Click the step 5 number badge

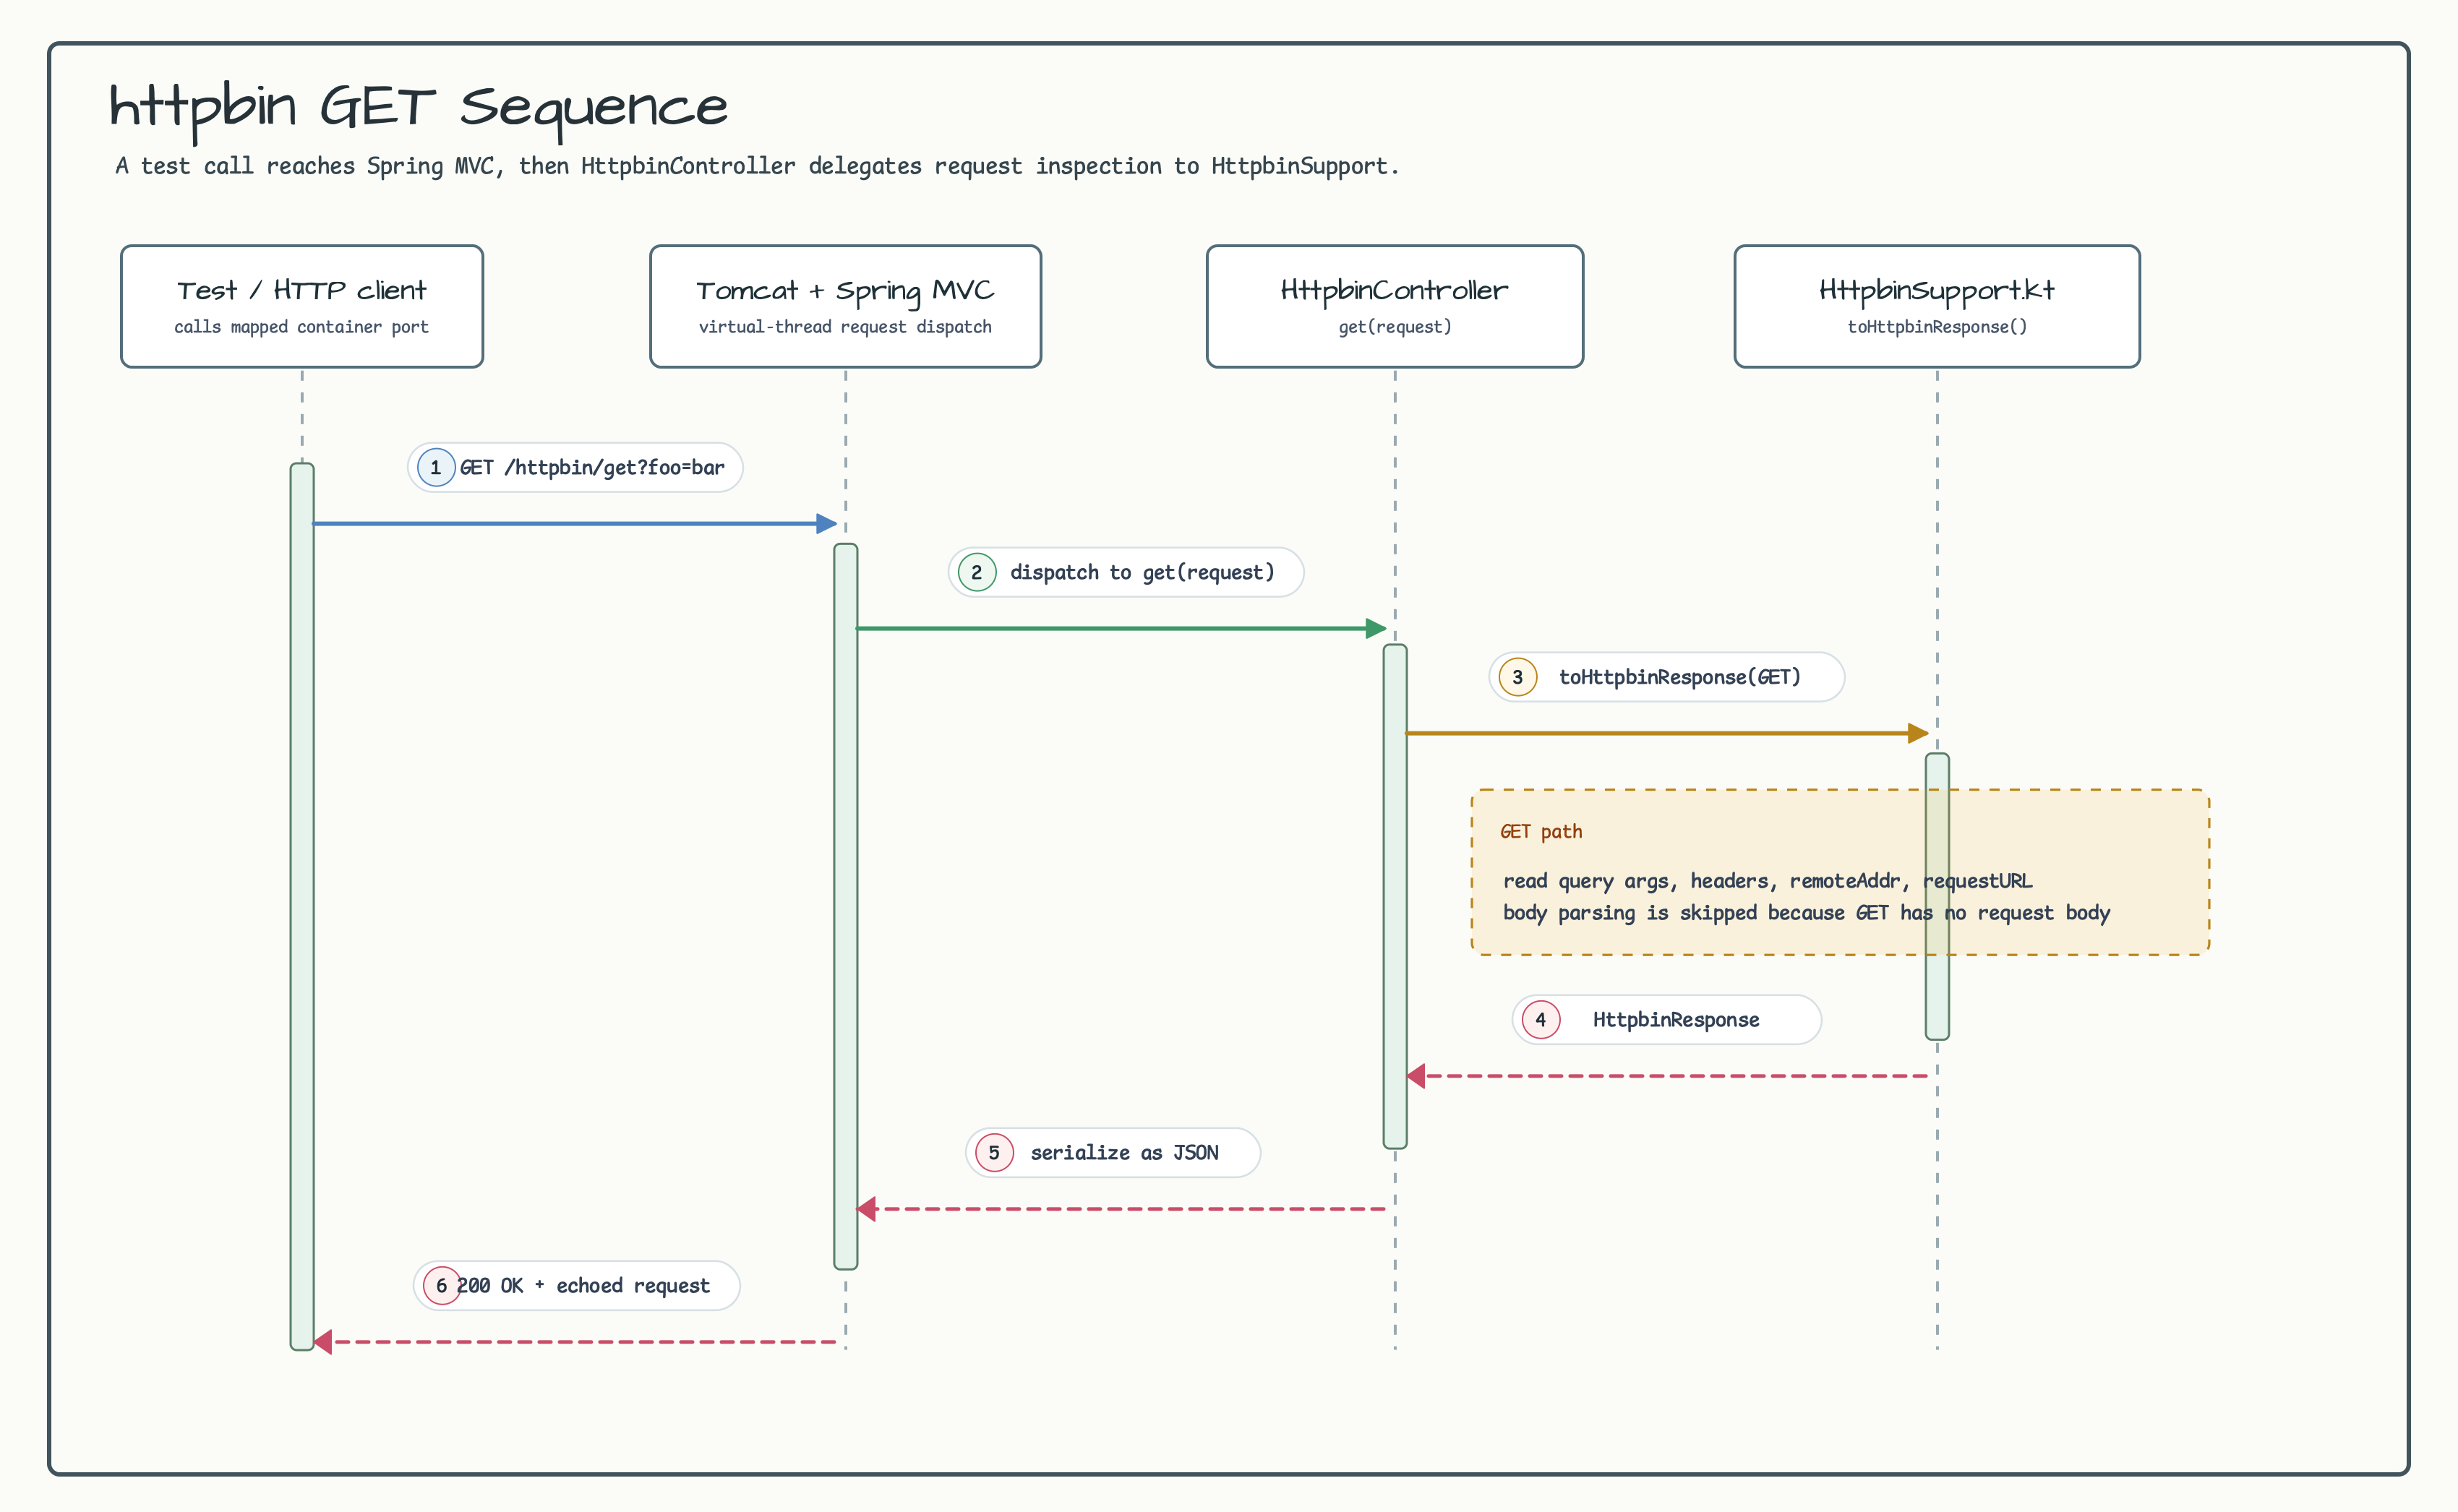point(994,1152)
